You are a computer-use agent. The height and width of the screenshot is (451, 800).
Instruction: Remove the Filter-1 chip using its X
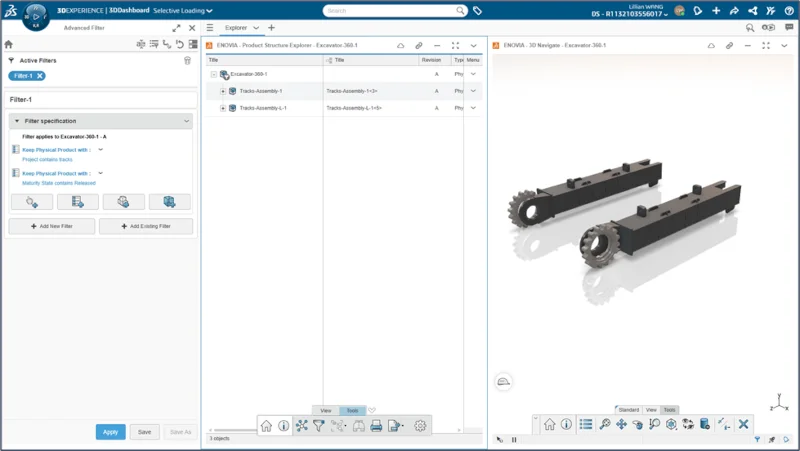point(40,76)
